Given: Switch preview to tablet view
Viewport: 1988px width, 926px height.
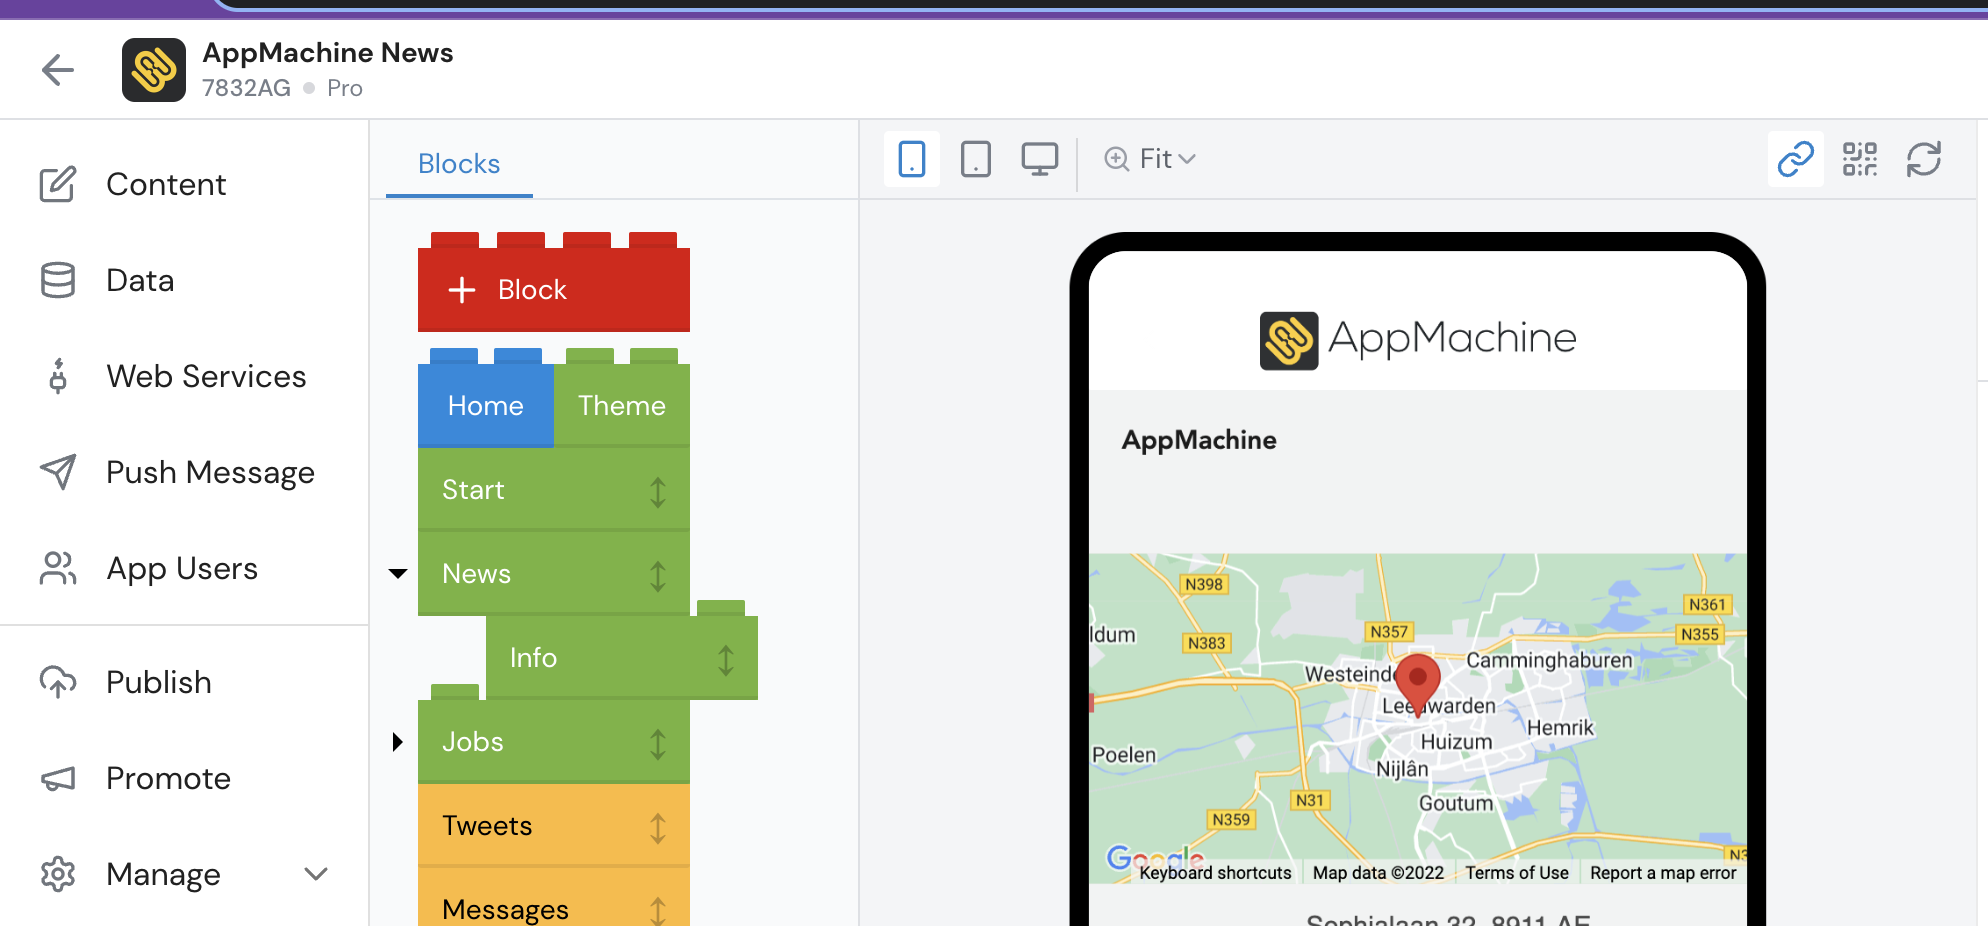Looking at the screenshot, I should coord(976,159).
